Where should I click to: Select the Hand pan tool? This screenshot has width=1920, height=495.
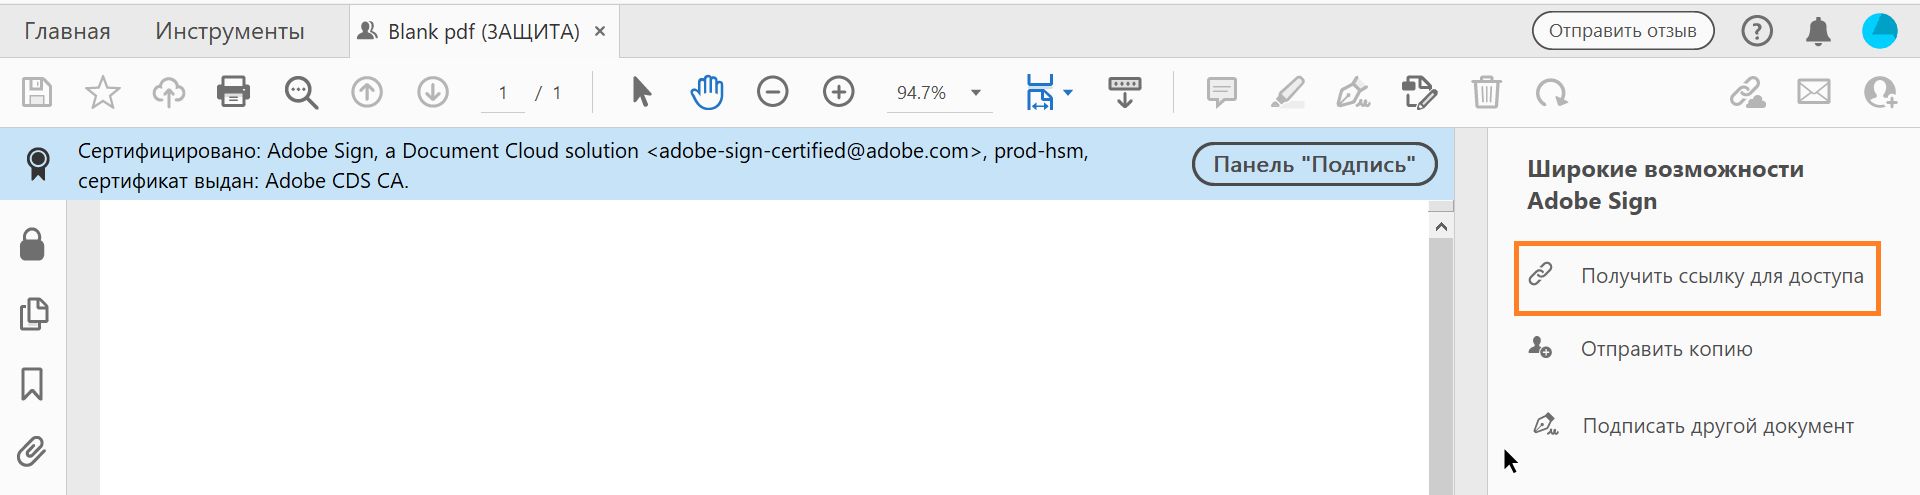pyautogui.click(x=706, y=92)
